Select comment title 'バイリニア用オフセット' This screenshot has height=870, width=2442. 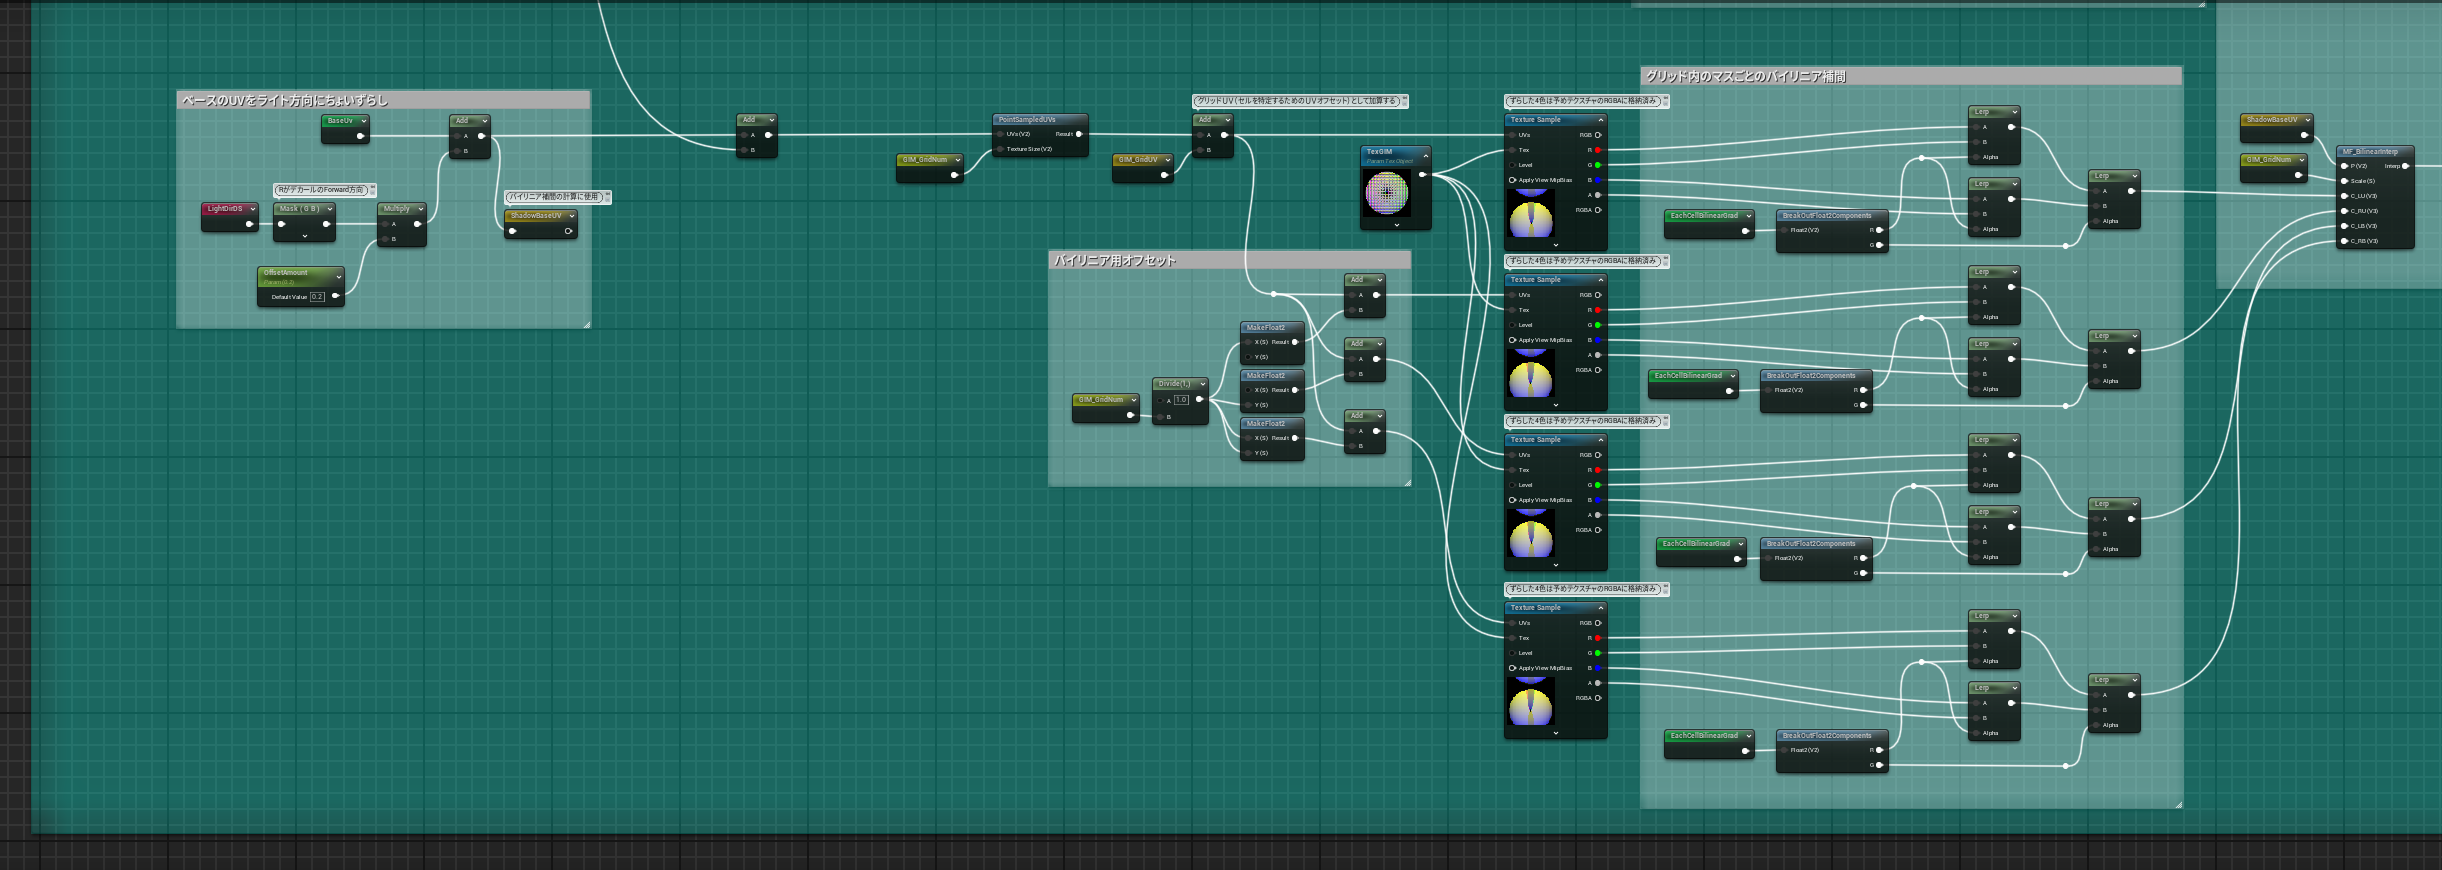point(1115,261)
